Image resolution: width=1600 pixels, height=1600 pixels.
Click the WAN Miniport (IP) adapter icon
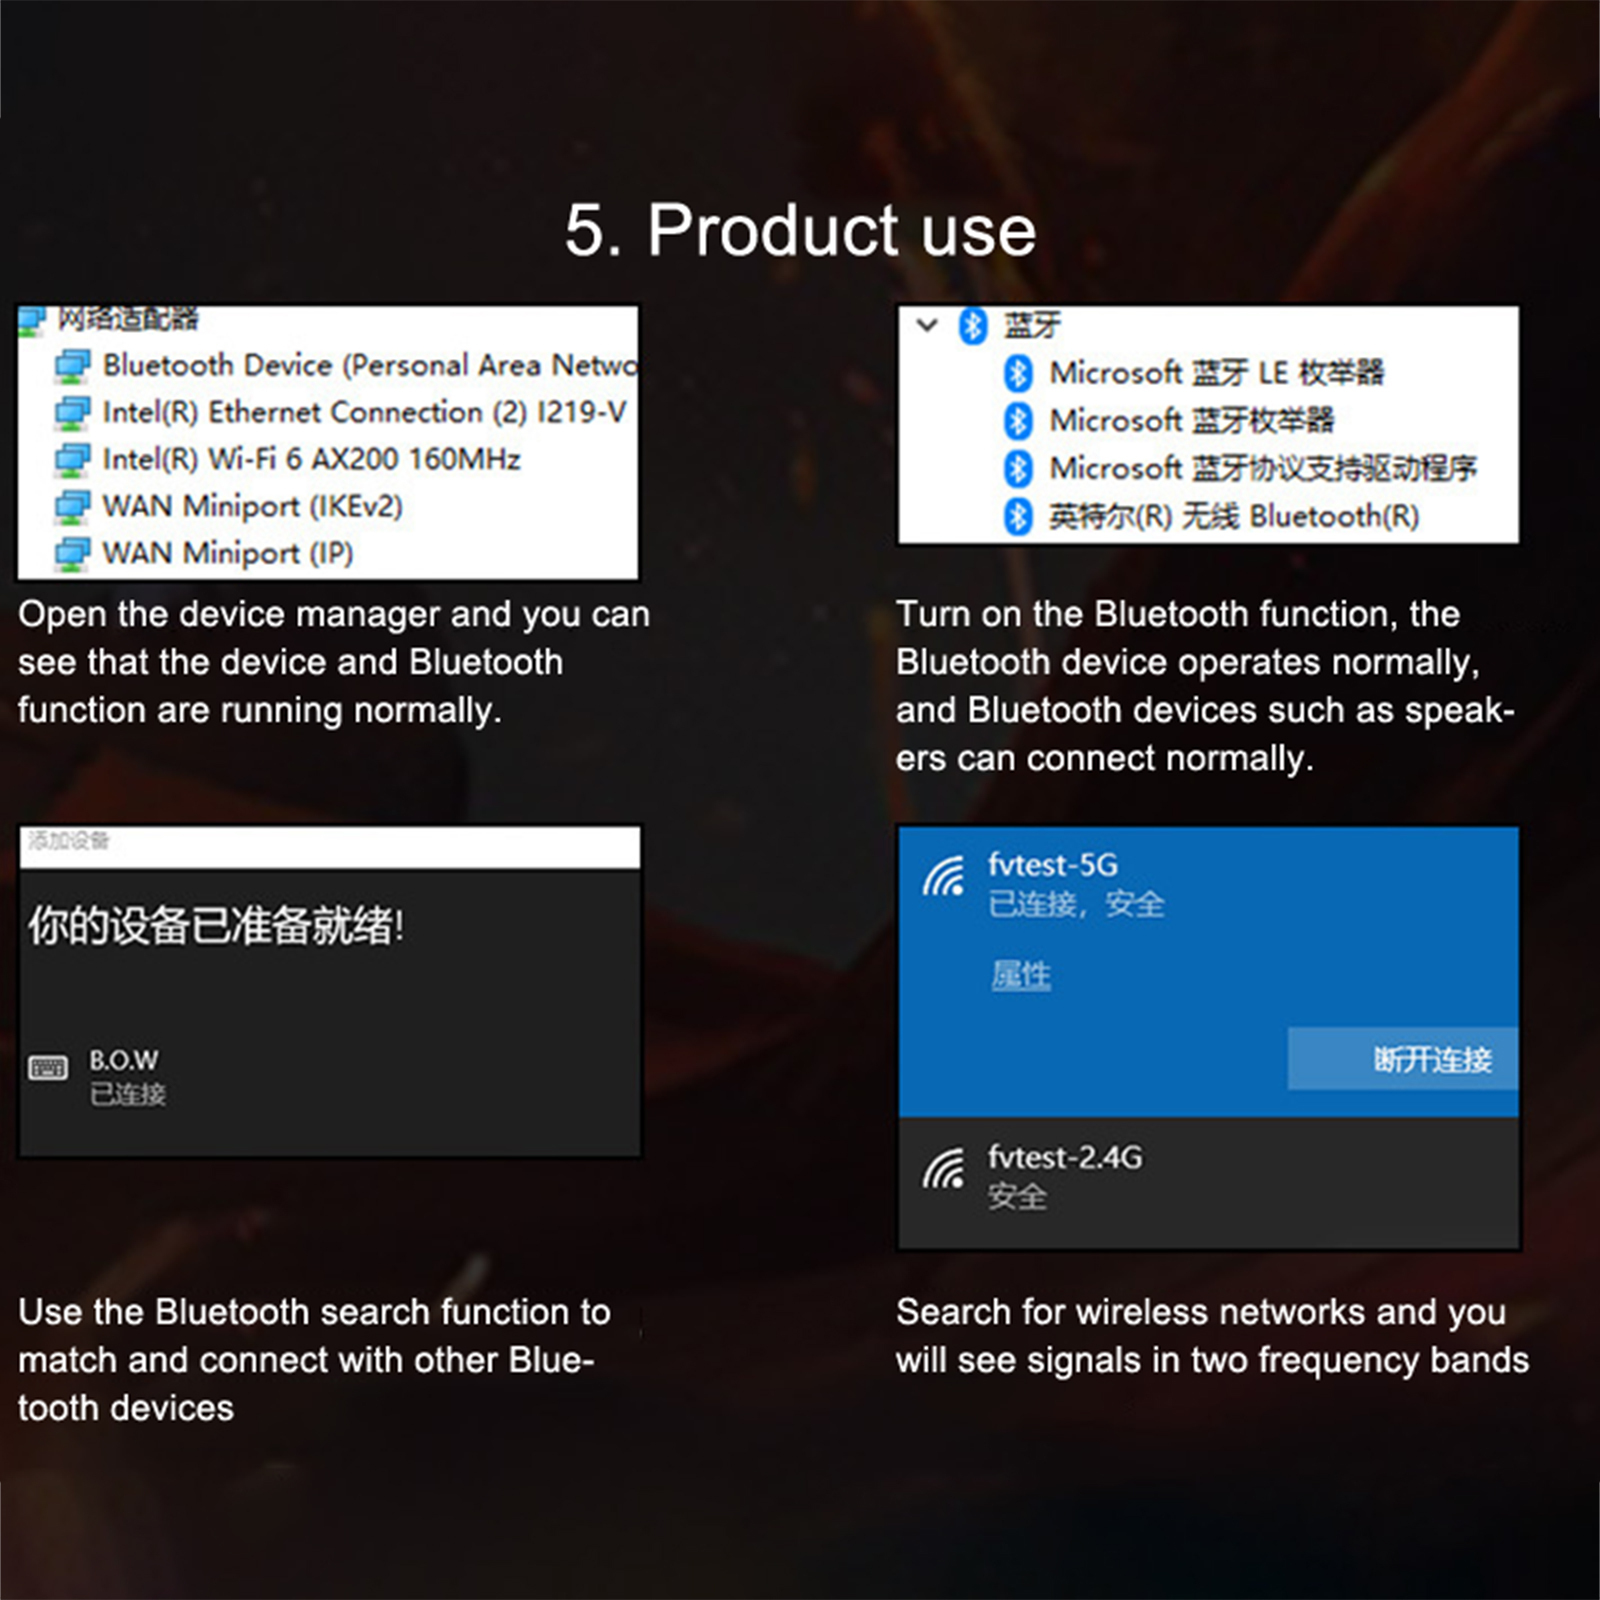tap(73, 554)
